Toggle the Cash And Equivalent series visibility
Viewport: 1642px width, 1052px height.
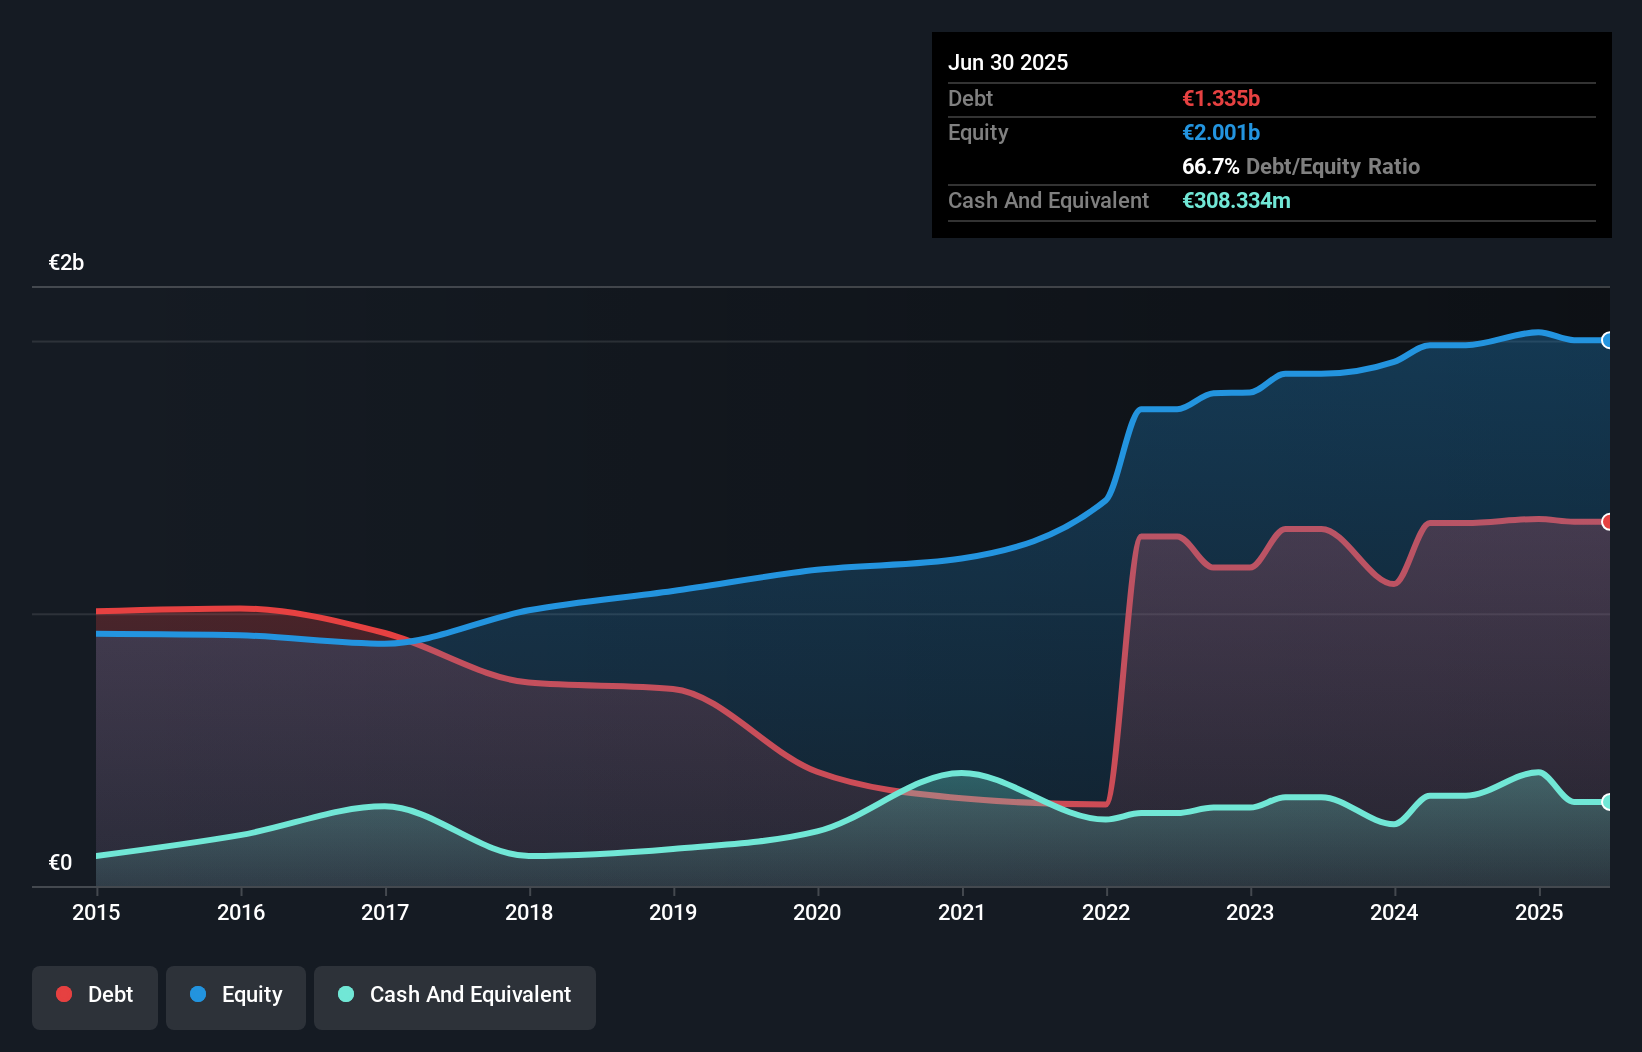click(455, 995)
